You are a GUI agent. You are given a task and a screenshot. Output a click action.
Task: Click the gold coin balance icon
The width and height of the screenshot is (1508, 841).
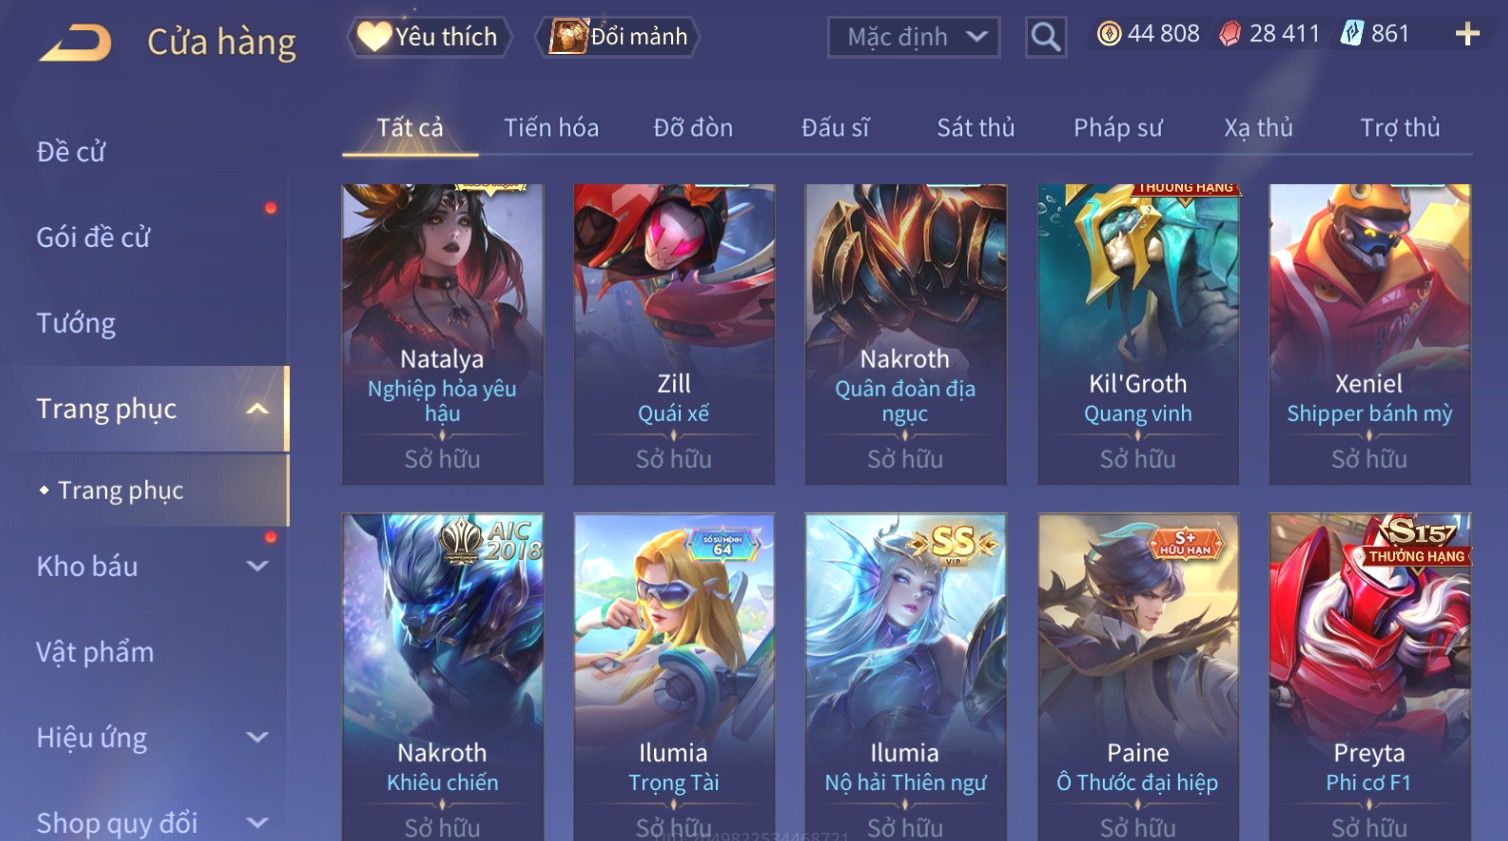tap(1109, 34)
